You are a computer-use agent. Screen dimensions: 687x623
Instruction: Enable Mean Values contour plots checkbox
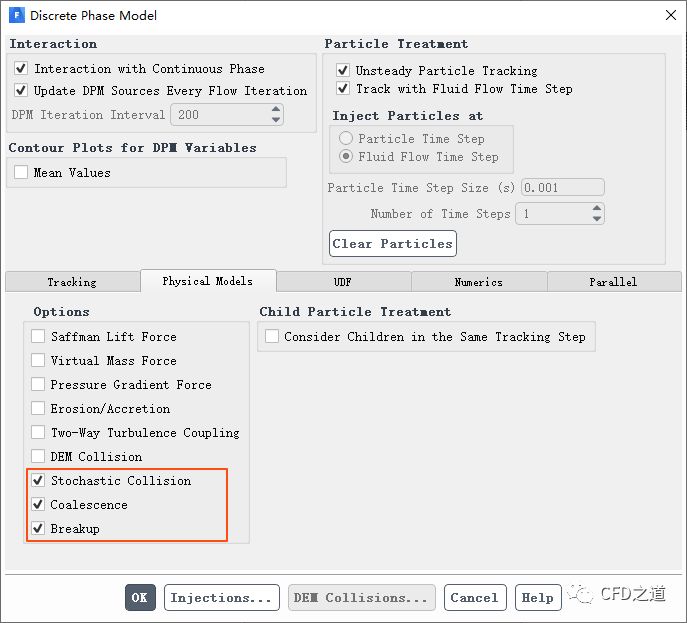22,173
